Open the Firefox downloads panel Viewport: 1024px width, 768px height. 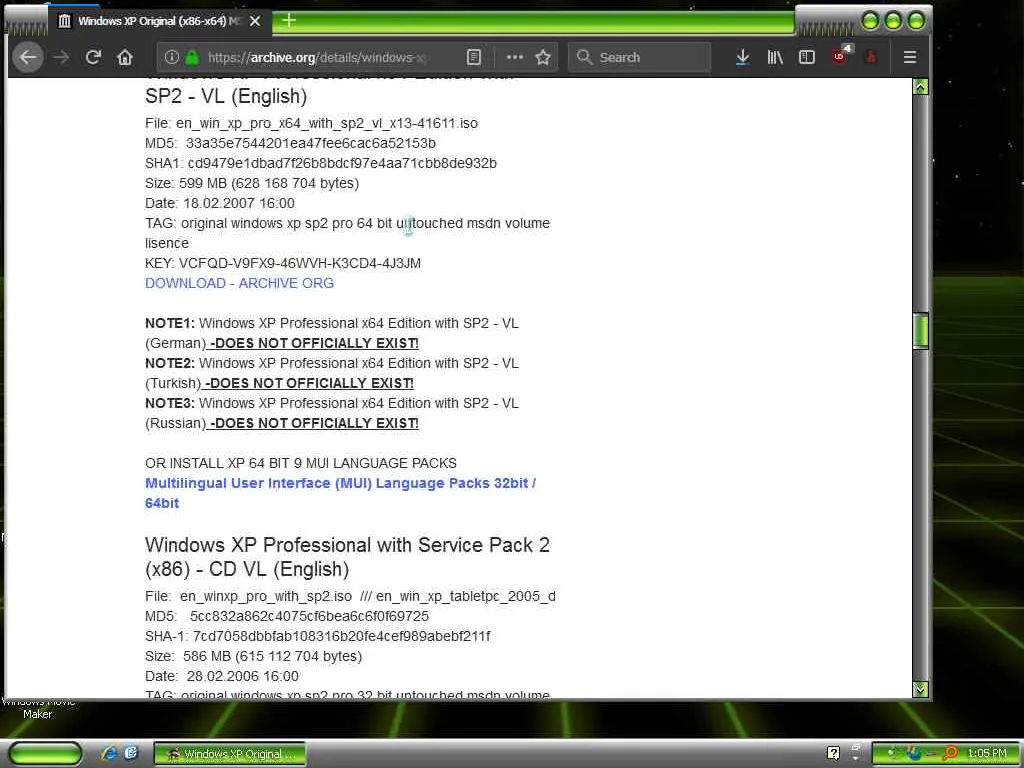pos(743,57)
